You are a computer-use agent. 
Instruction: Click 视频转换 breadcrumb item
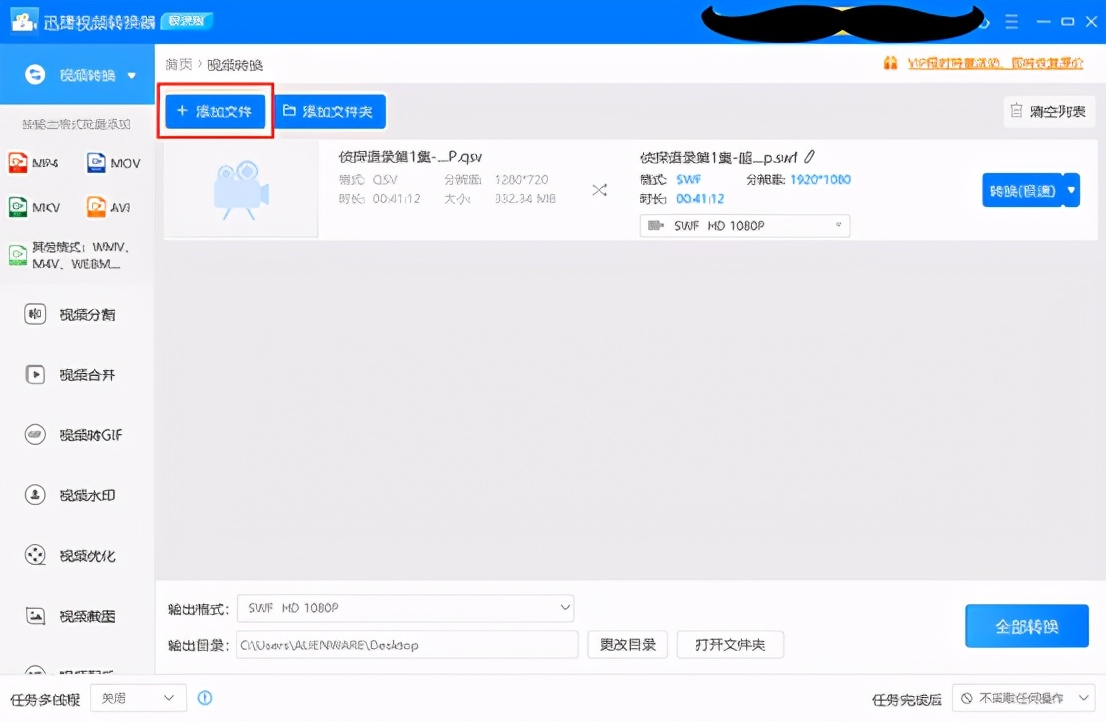click(235, 65)
